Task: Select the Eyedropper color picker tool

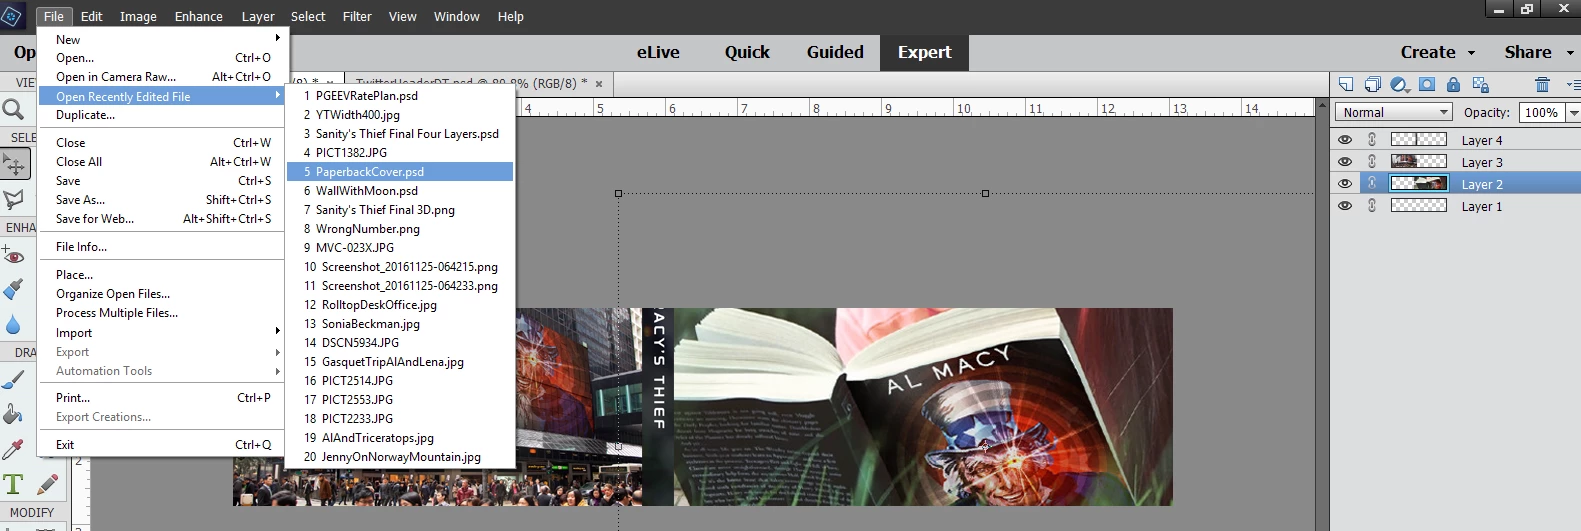Action: tap(13, 449)
